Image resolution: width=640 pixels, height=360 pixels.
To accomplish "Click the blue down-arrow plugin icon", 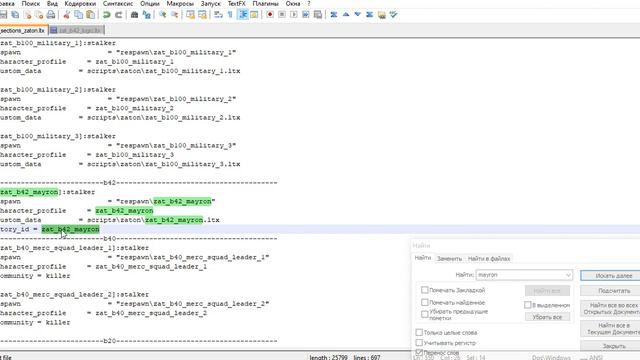I will (x=358, y=15).
